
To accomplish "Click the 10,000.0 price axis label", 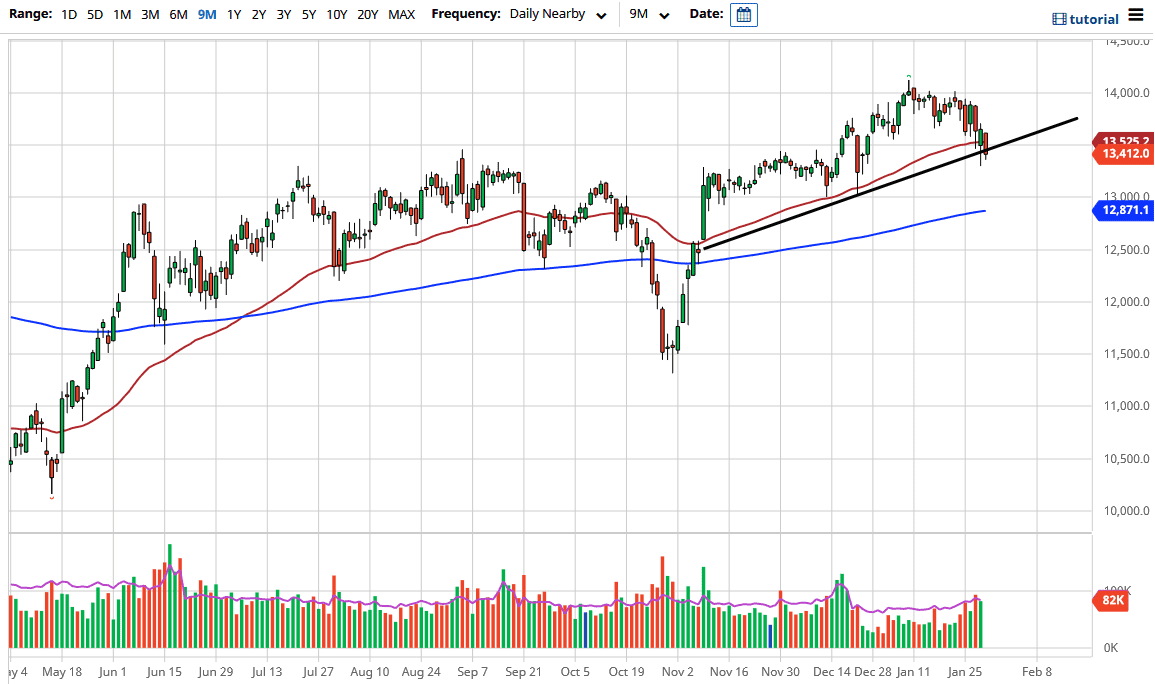I will pyautogui.click(x=1126, y=511).
